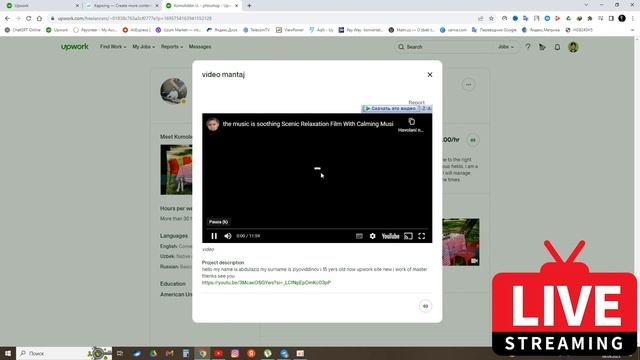Click the YouTube logo in the player
Image resolution: width=640 pixels, height=360 pixels.
point(390,236)
